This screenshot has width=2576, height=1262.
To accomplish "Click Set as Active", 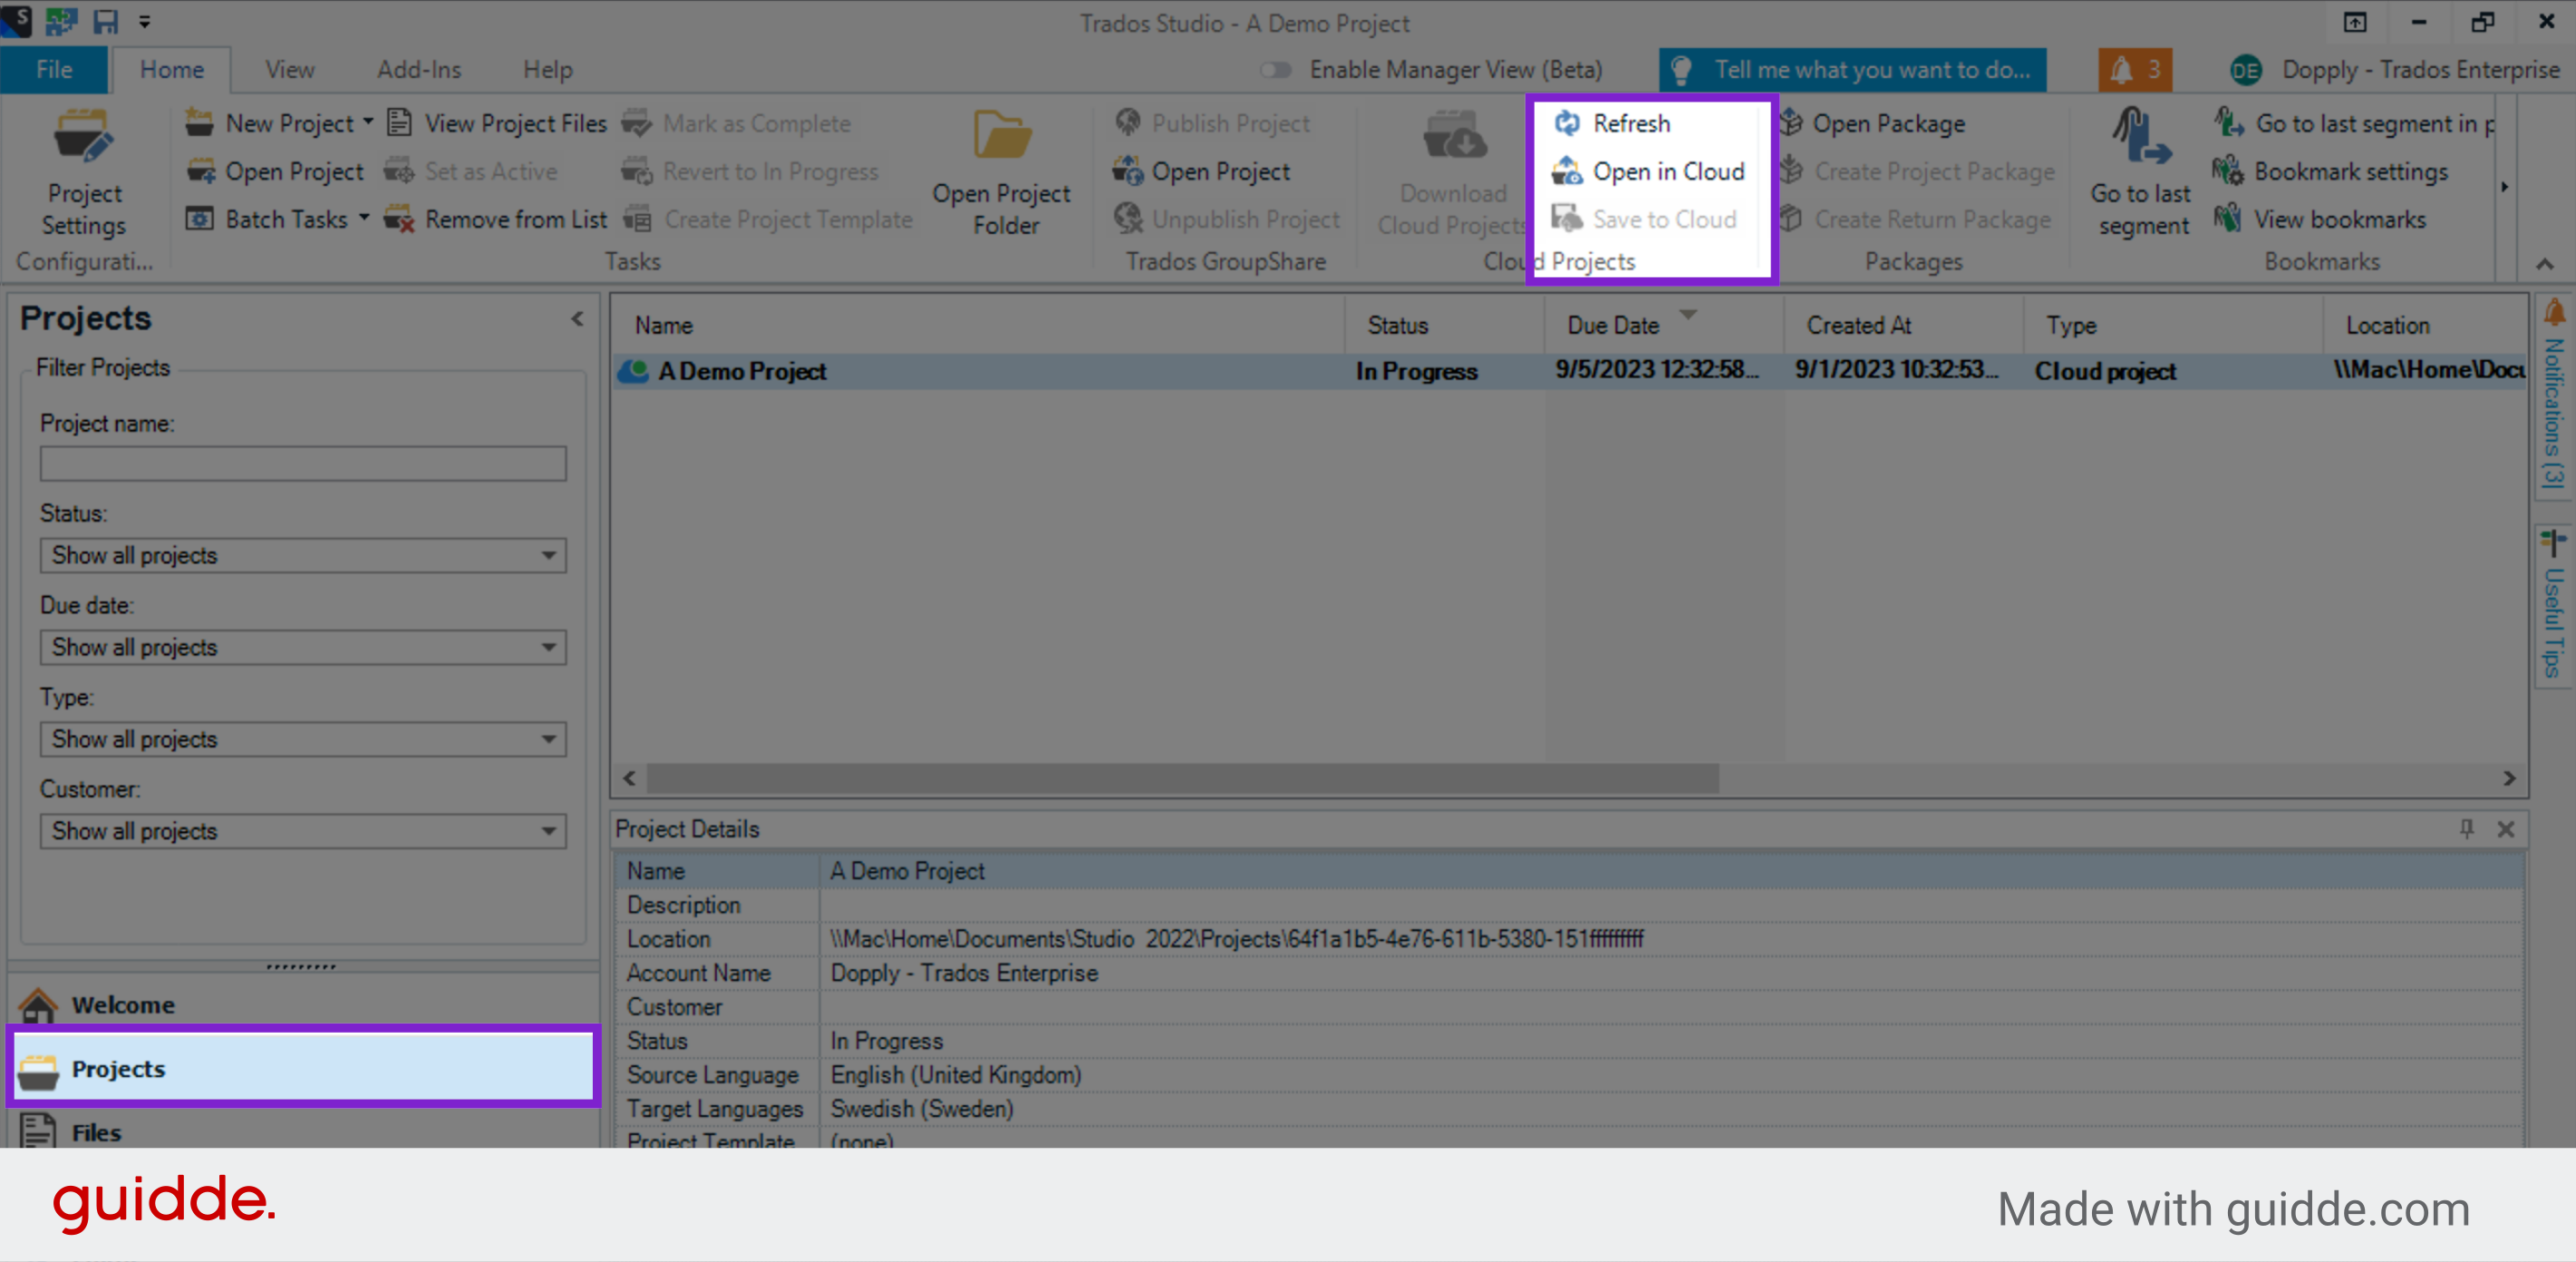I will (471, 171).
